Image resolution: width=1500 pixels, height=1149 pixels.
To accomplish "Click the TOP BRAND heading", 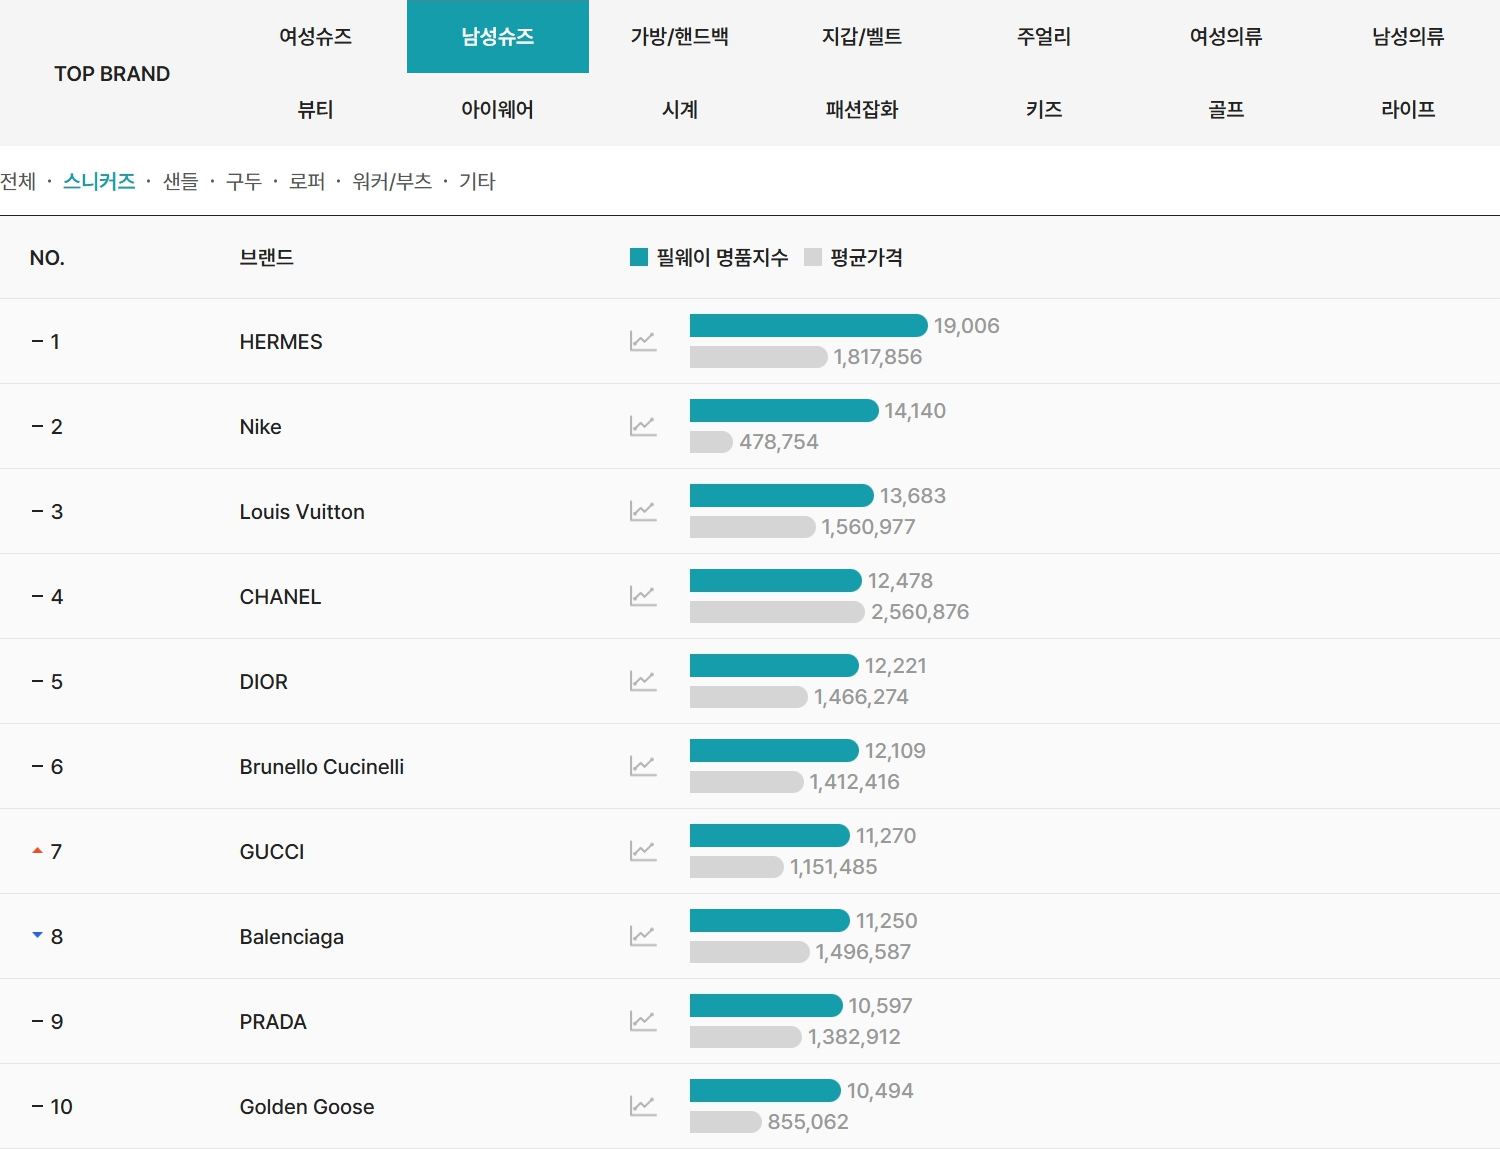I will (112, 74).
